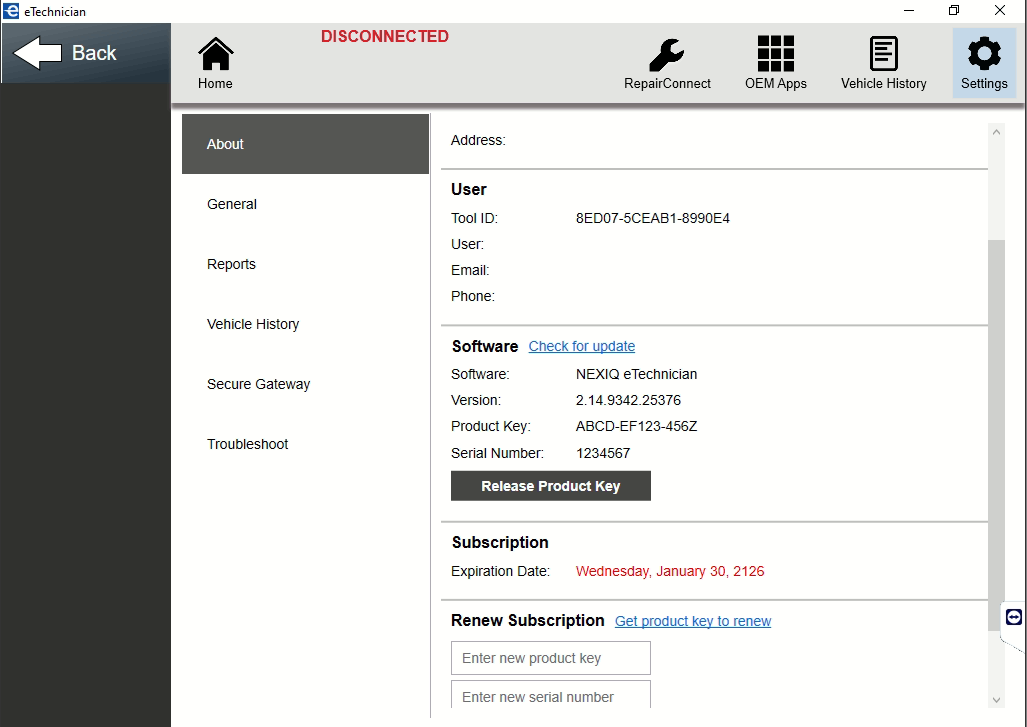This screenshot has height=727, width=1027.
Task: Click the new product key input field
Action: pos(550,657)
